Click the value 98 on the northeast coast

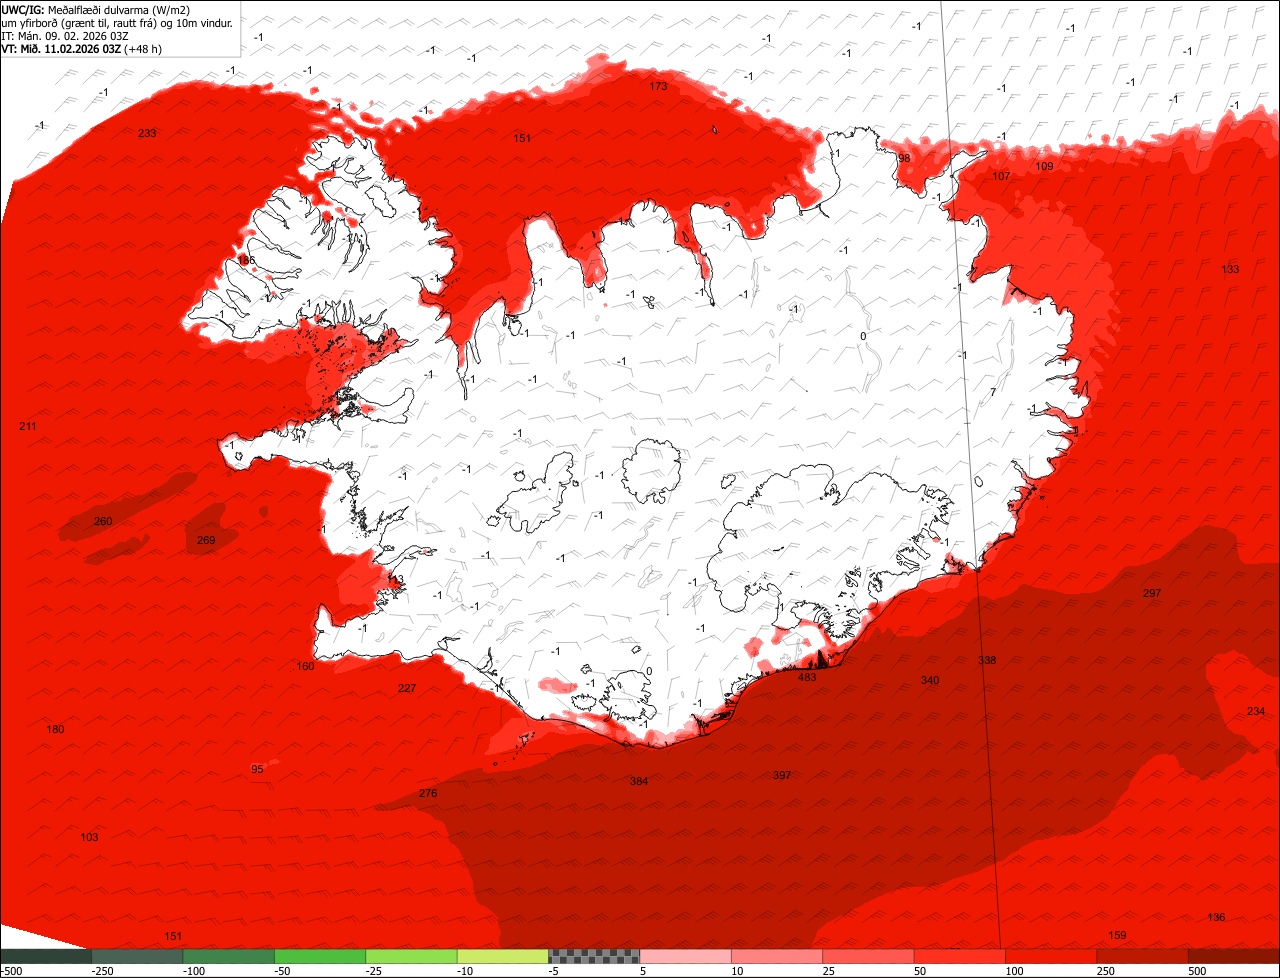(904, 158)
